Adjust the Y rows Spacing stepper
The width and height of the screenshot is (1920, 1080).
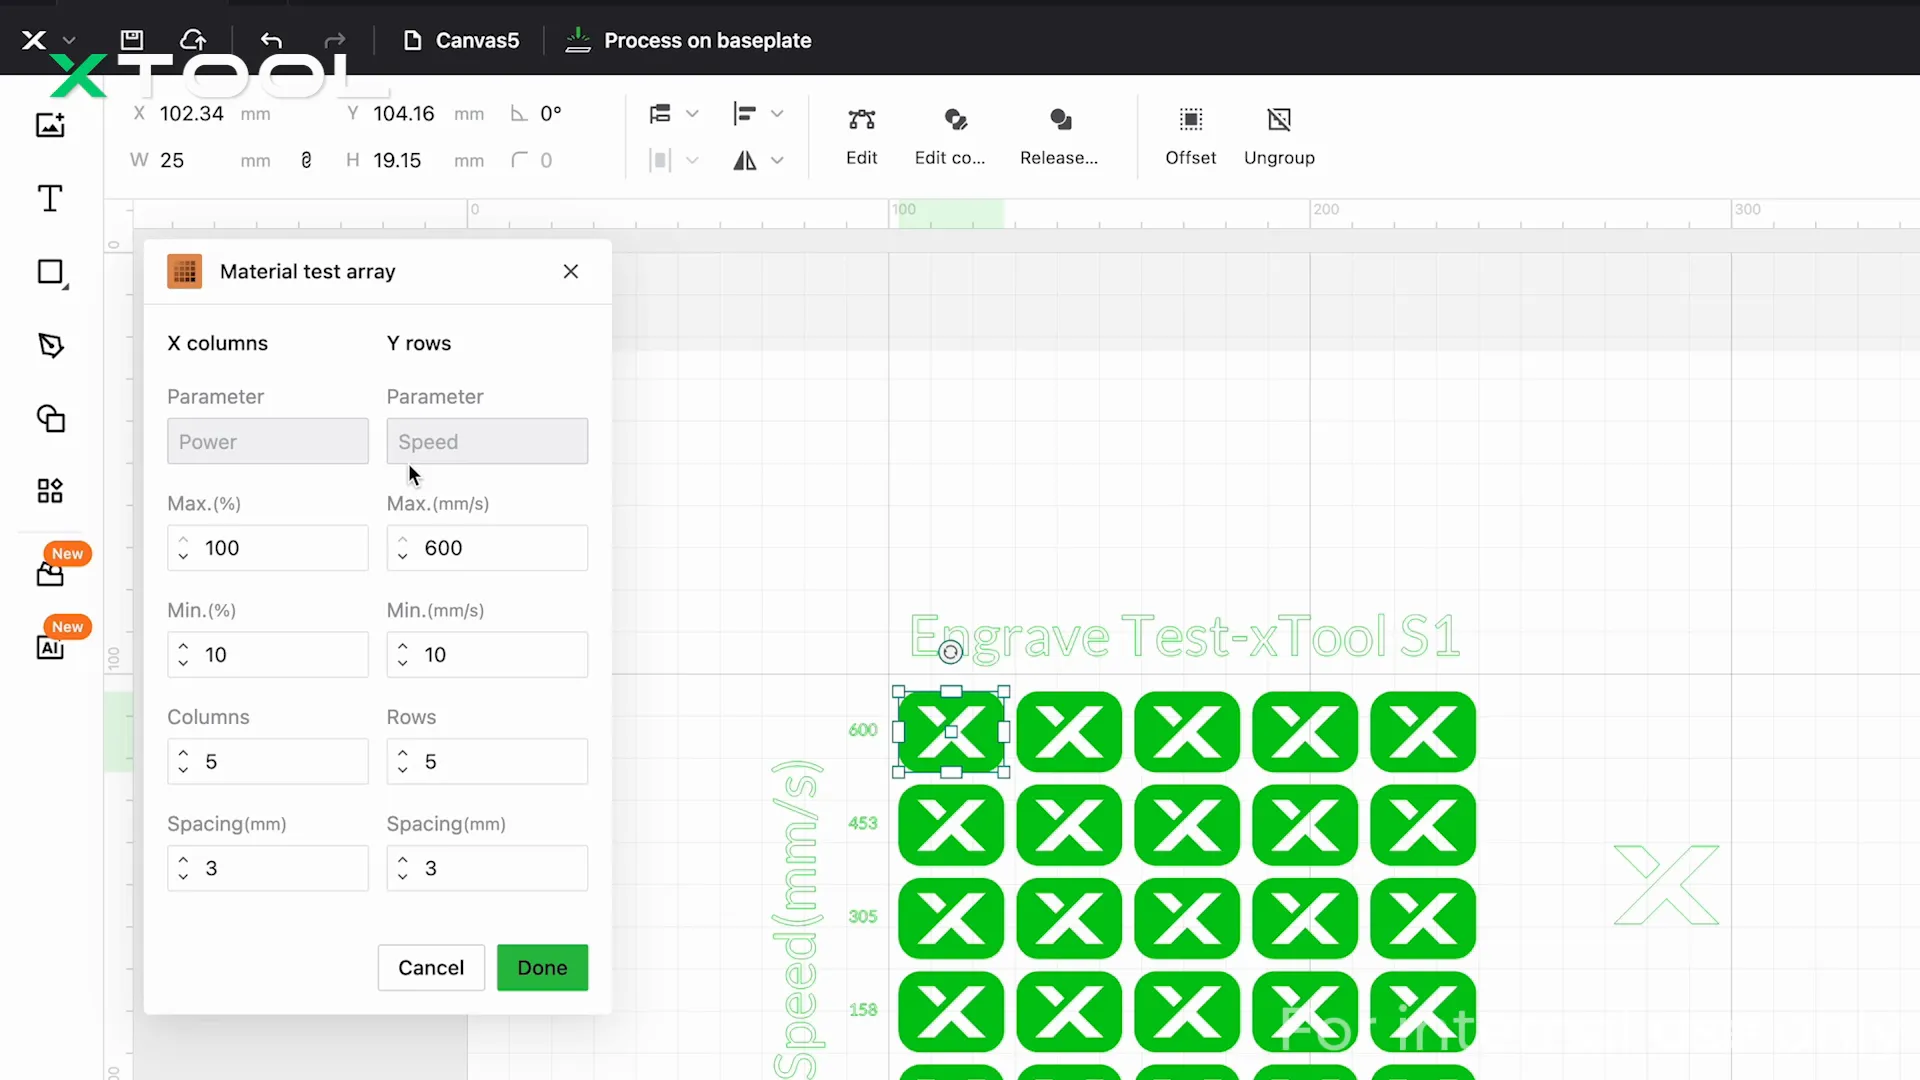tap(402, 868)
